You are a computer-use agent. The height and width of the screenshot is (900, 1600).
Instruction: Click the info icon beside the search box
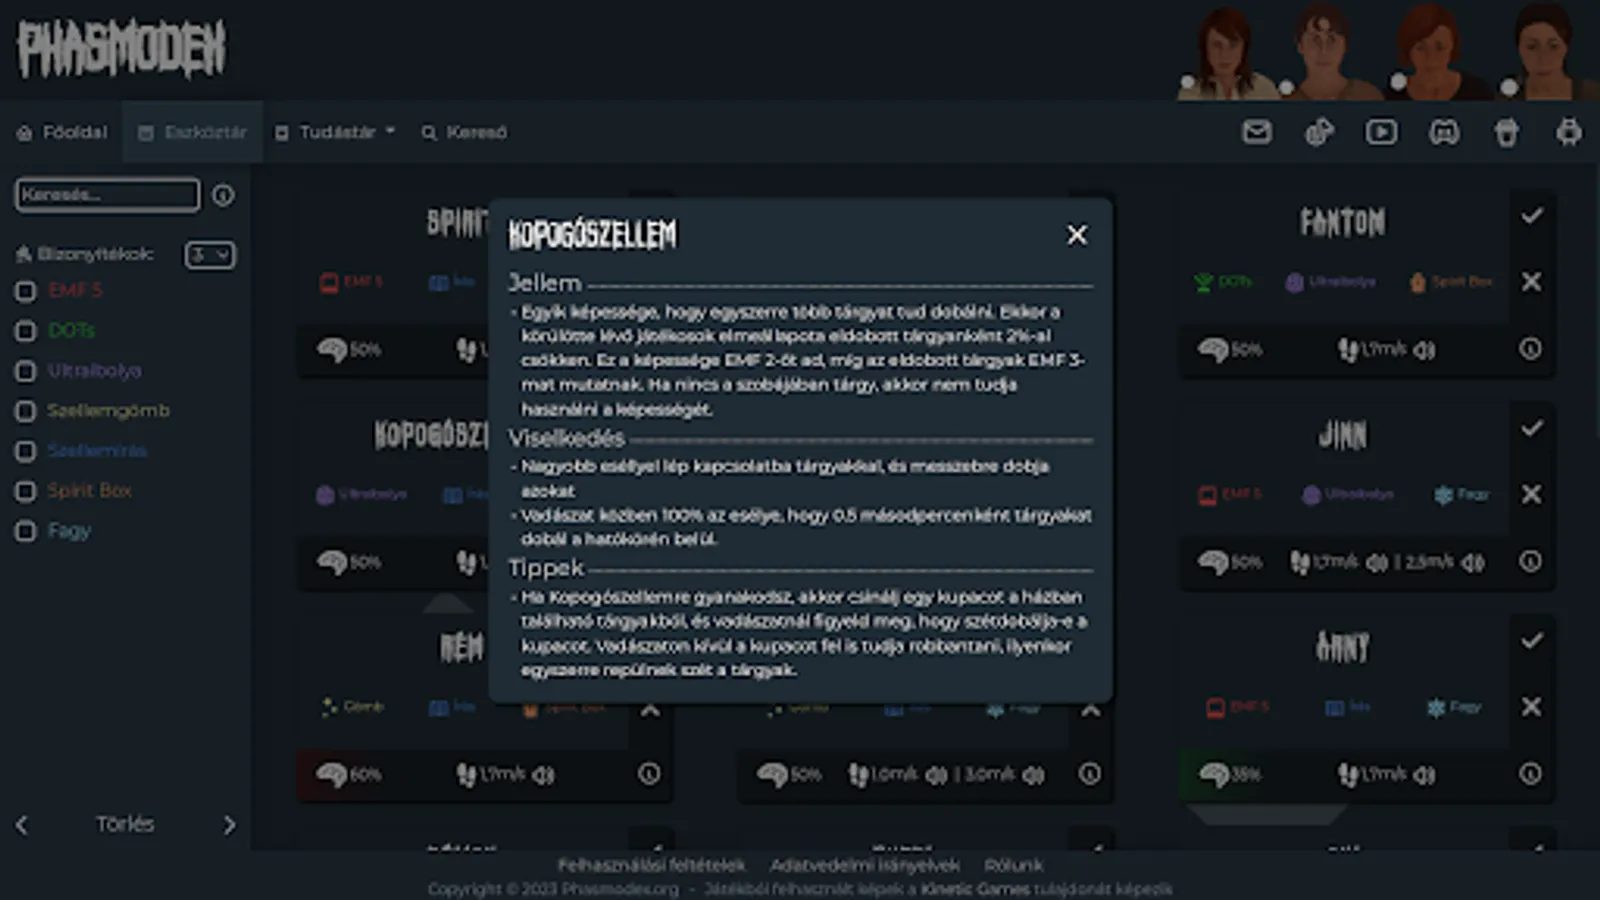tap(223, 195)
